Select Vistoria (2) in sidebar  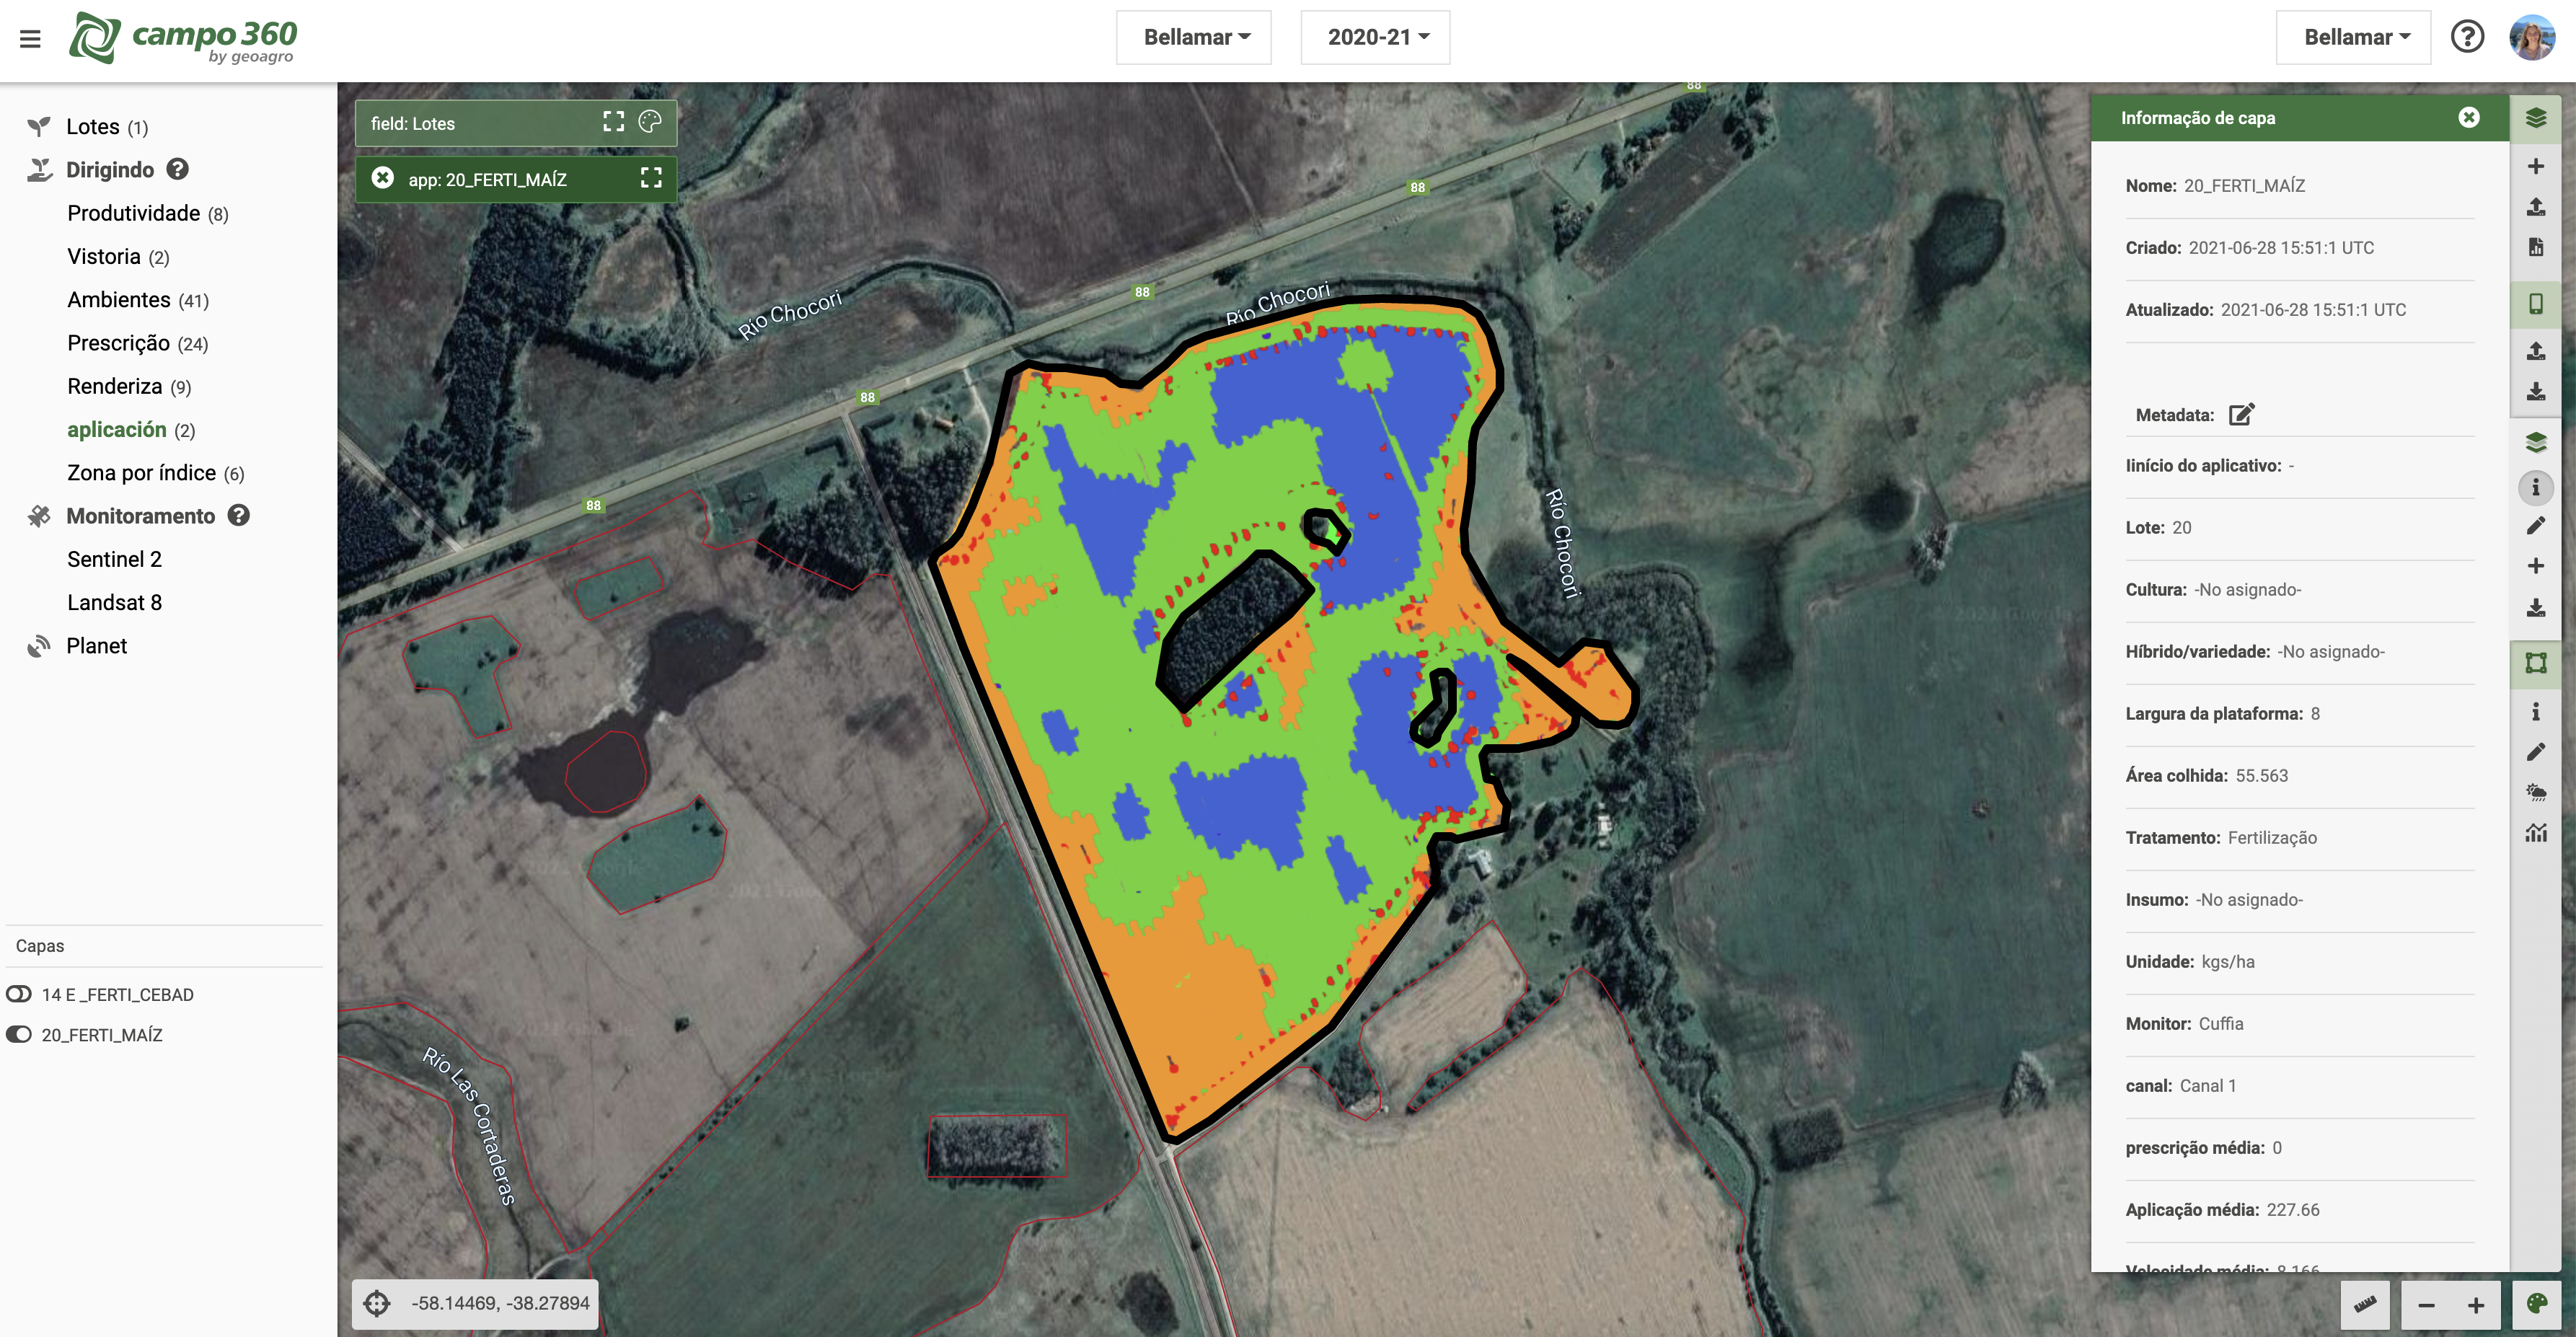118,256
